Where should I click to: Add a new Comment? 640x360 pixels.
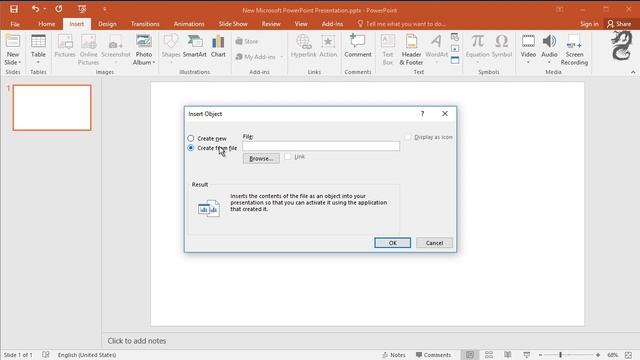[358, 41]
